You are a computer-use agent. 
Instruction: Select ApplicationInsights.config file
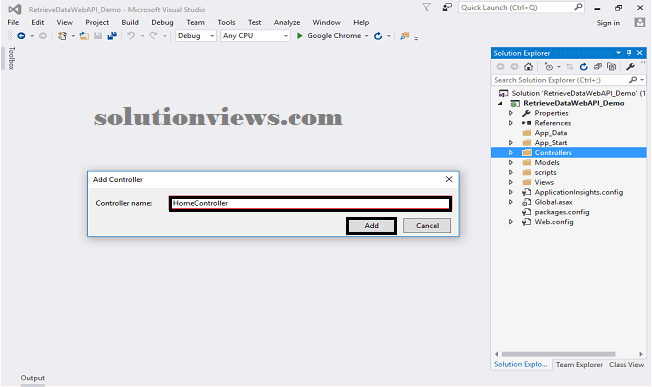click(x=578, y=192)
